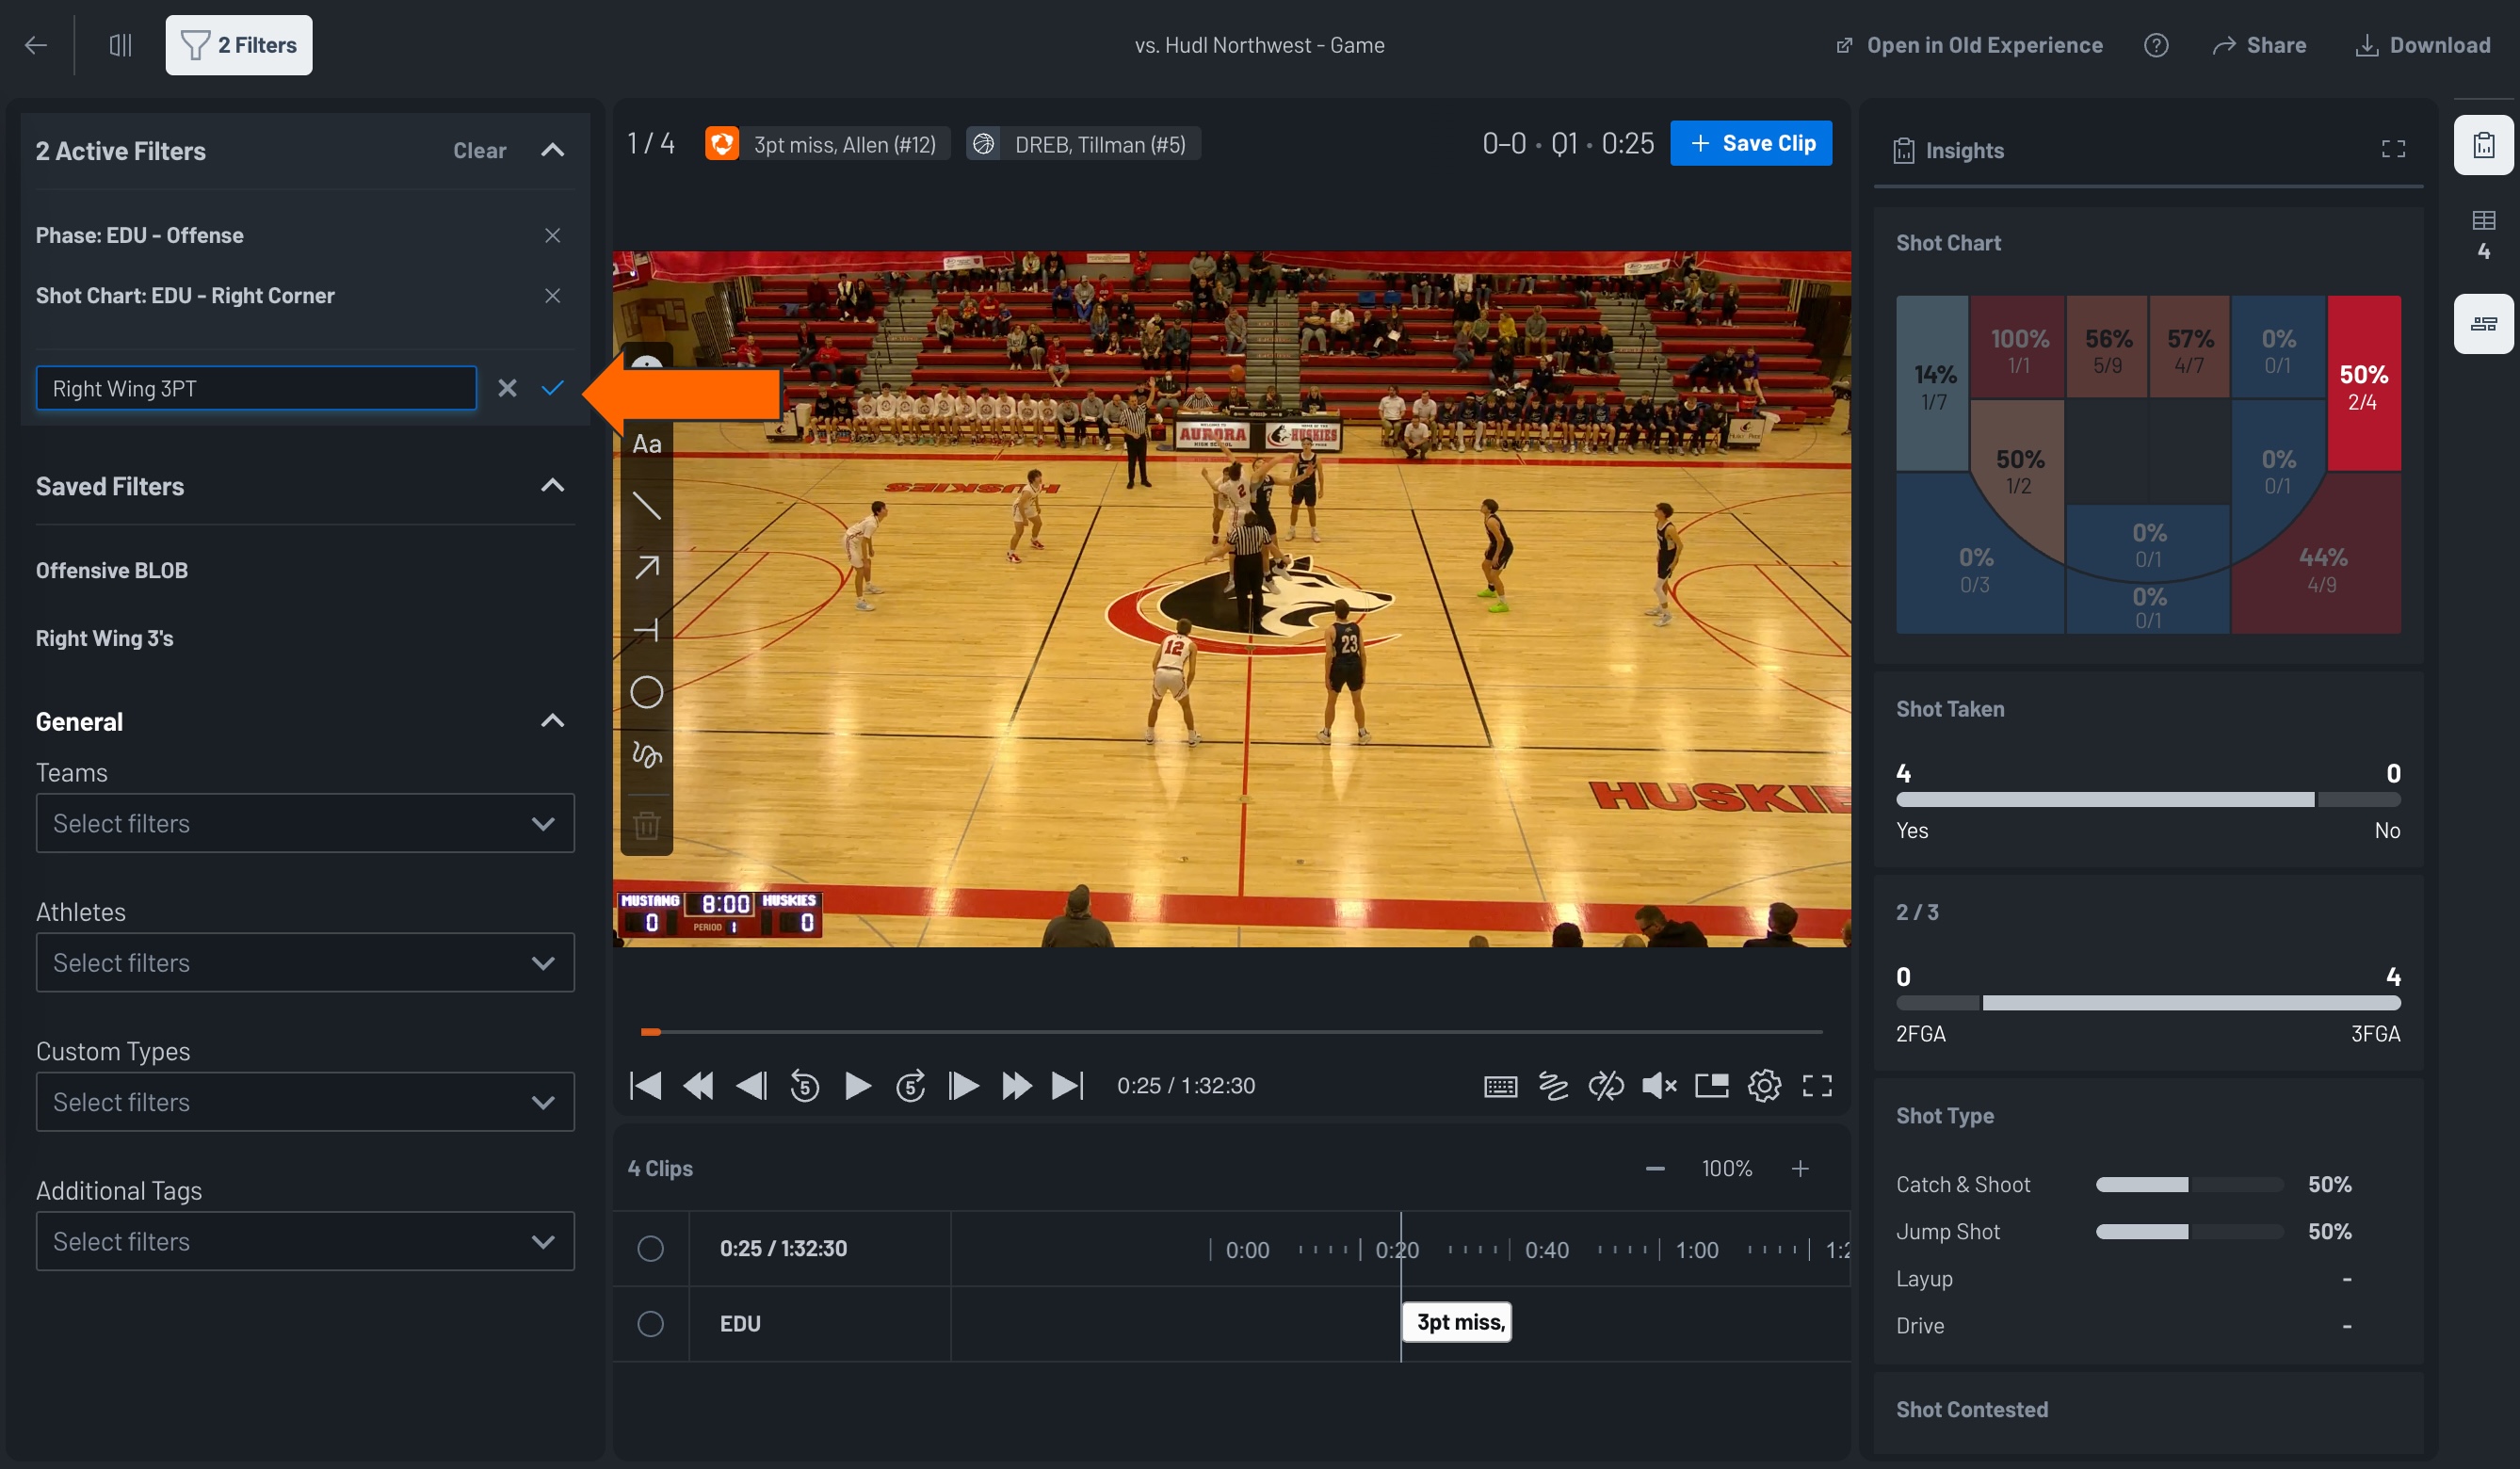Open the stats table view showing 4
Viewport: 2520px width, 1469px height.
tap(2484, 235)
